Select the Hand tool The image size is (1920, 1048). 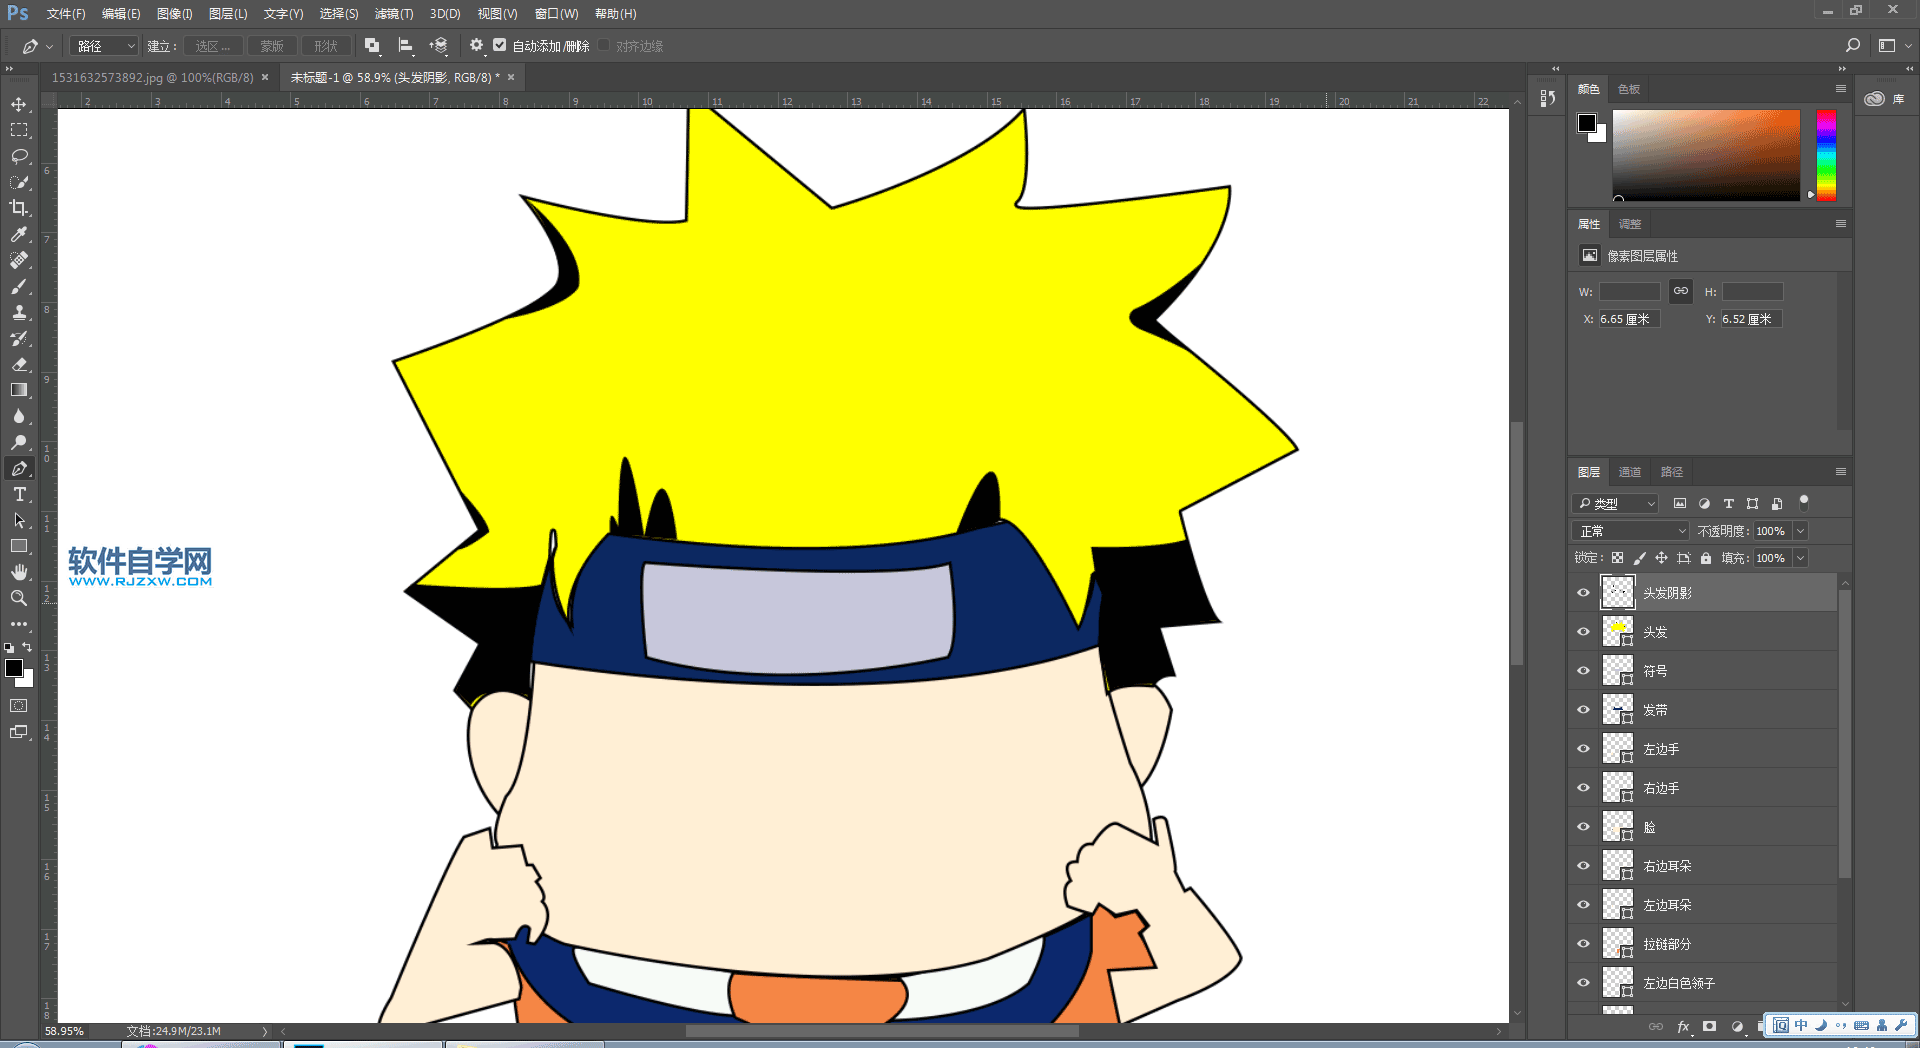pyautogui.click(x=19, y=572)
